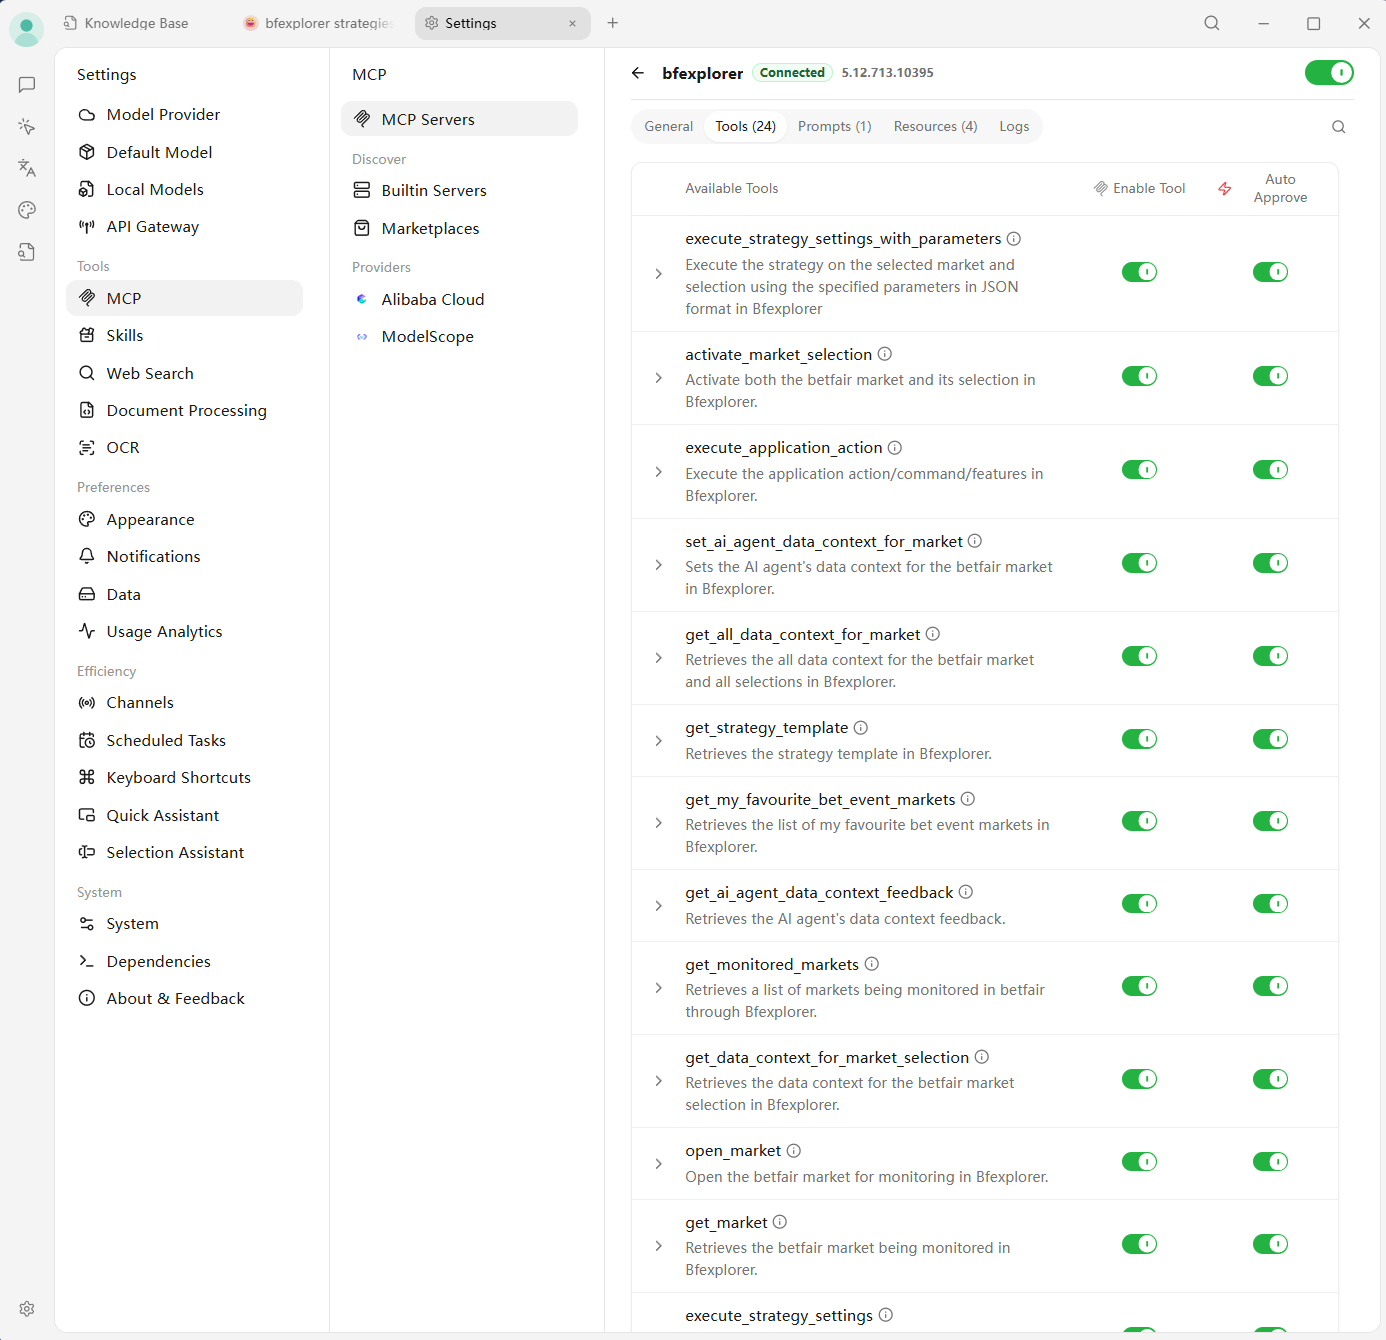Expand the get_strategy_template row
This screenshot has width=1386, height=1340.
tap(658, 741)
